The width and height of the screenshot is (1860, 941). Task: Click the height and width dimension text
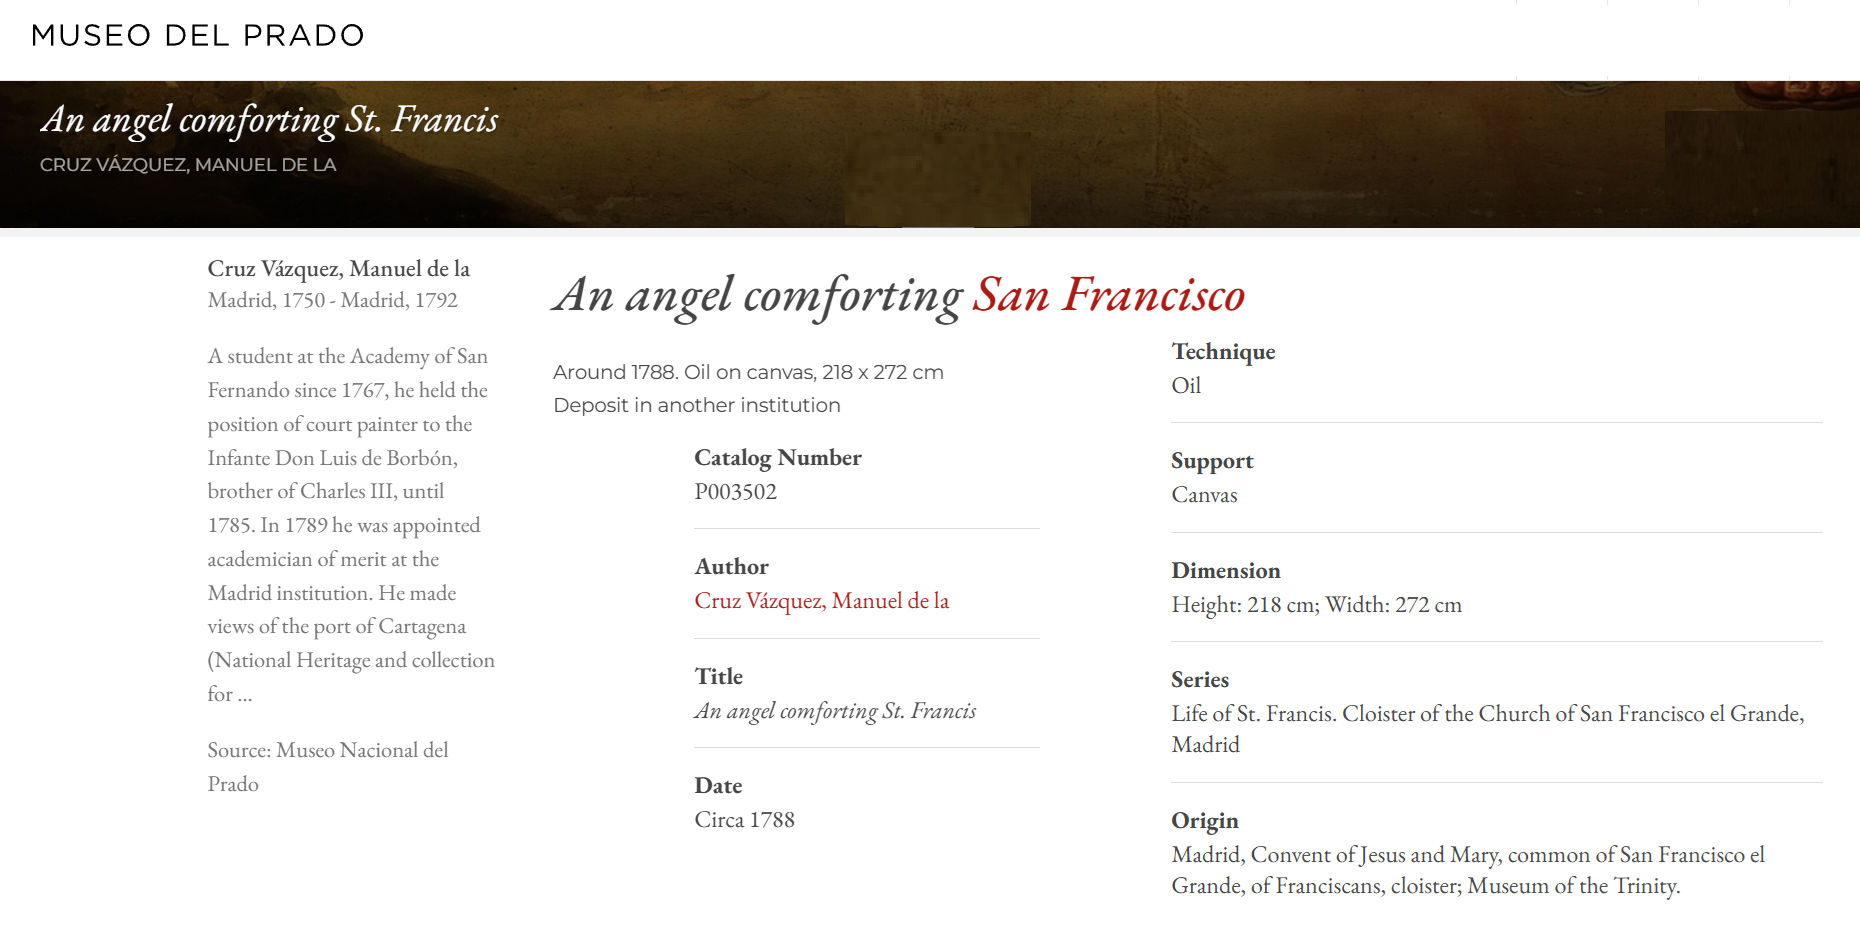(1316, 605)
